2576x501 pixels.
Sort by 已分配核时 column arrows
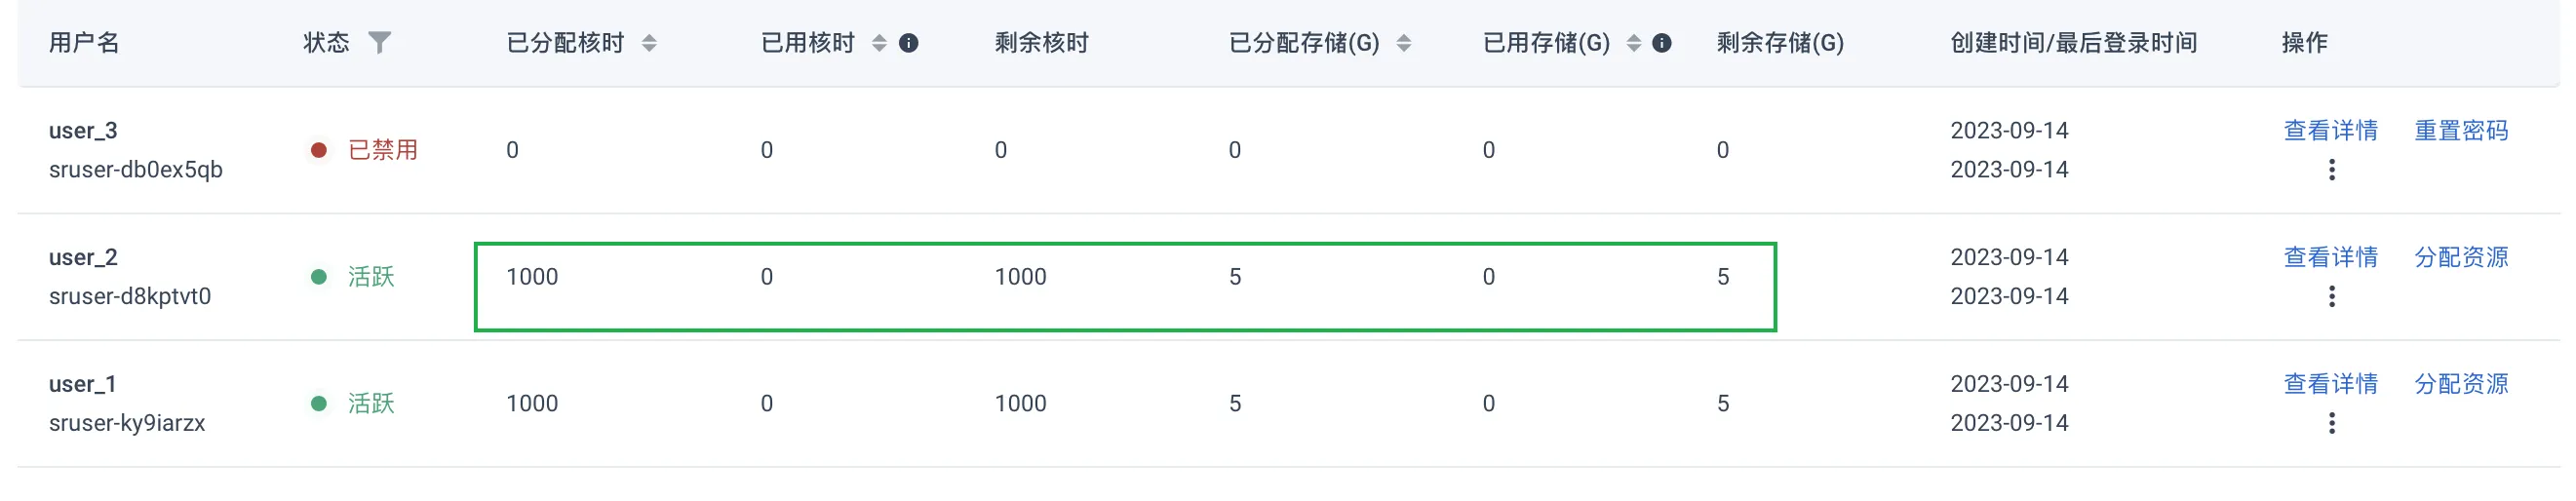pos(649,43)
